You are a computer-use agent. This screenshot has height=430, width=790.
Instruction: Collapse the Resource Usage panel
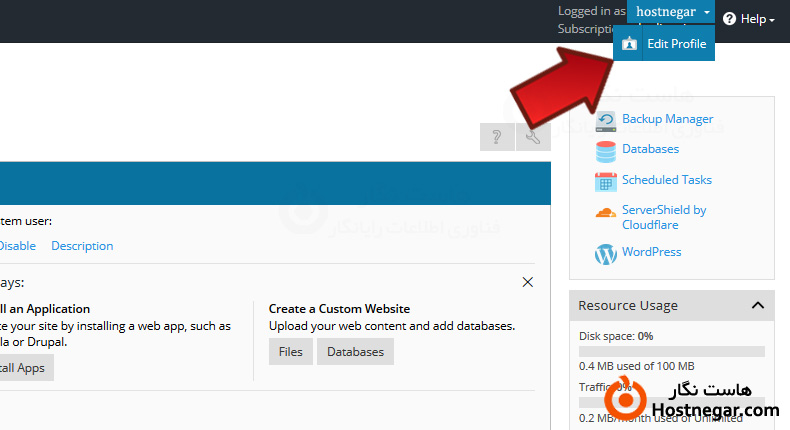tap(757, 305)
